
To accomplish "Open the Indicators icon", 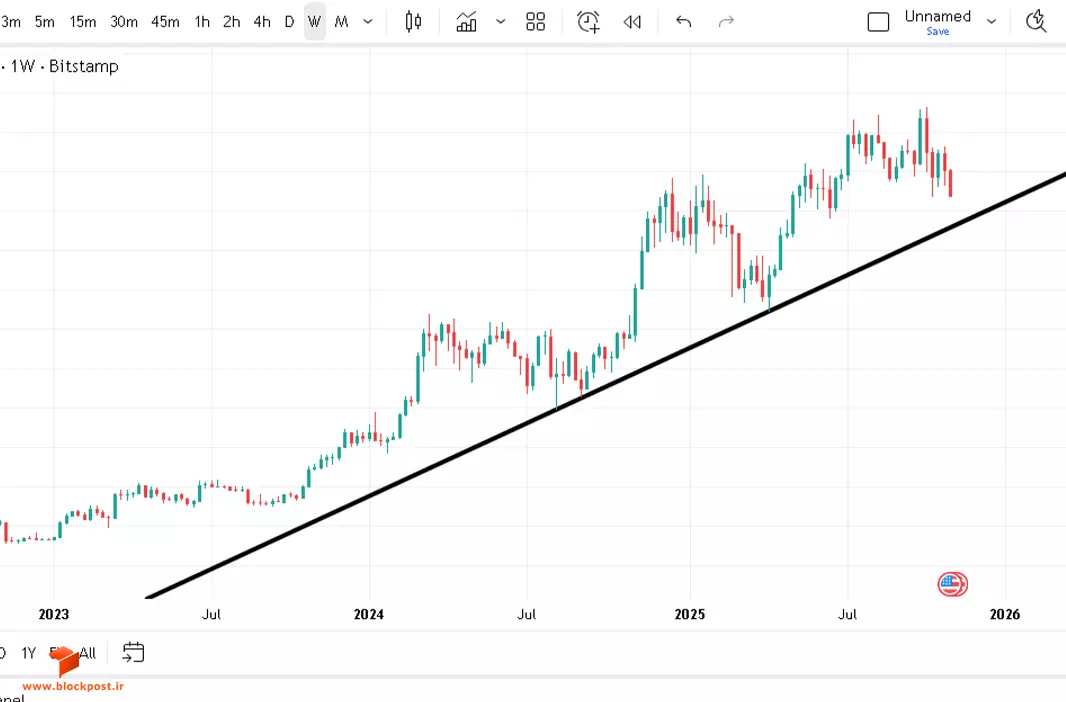I will point(466,22).
